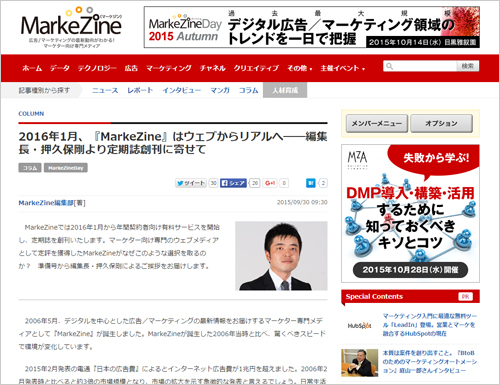
Task: Click the Google+ count showing 0
Action: tap(284, 183)
